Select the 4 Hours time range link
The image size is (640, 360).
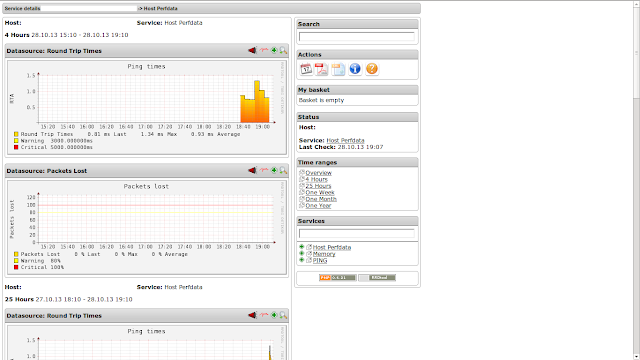coord(316,179)
